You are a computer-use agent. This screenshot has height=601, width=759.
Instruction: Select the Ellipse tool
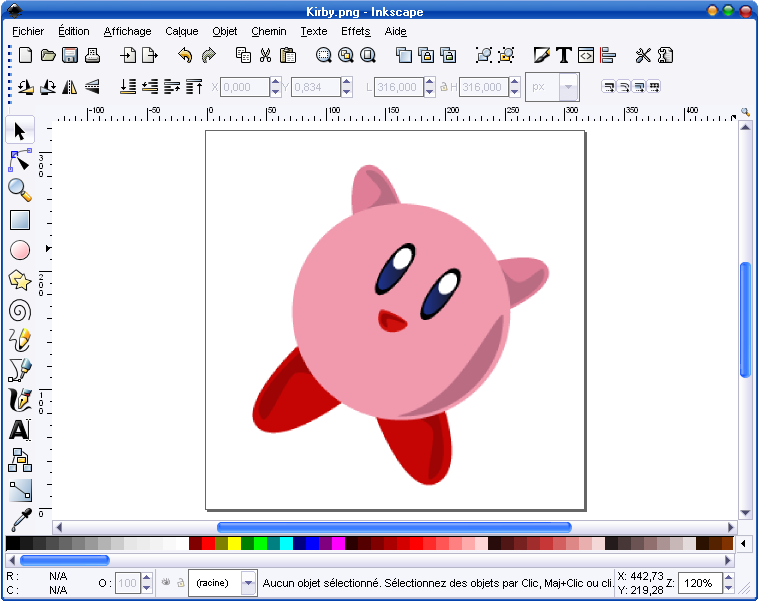click(20, 250)
